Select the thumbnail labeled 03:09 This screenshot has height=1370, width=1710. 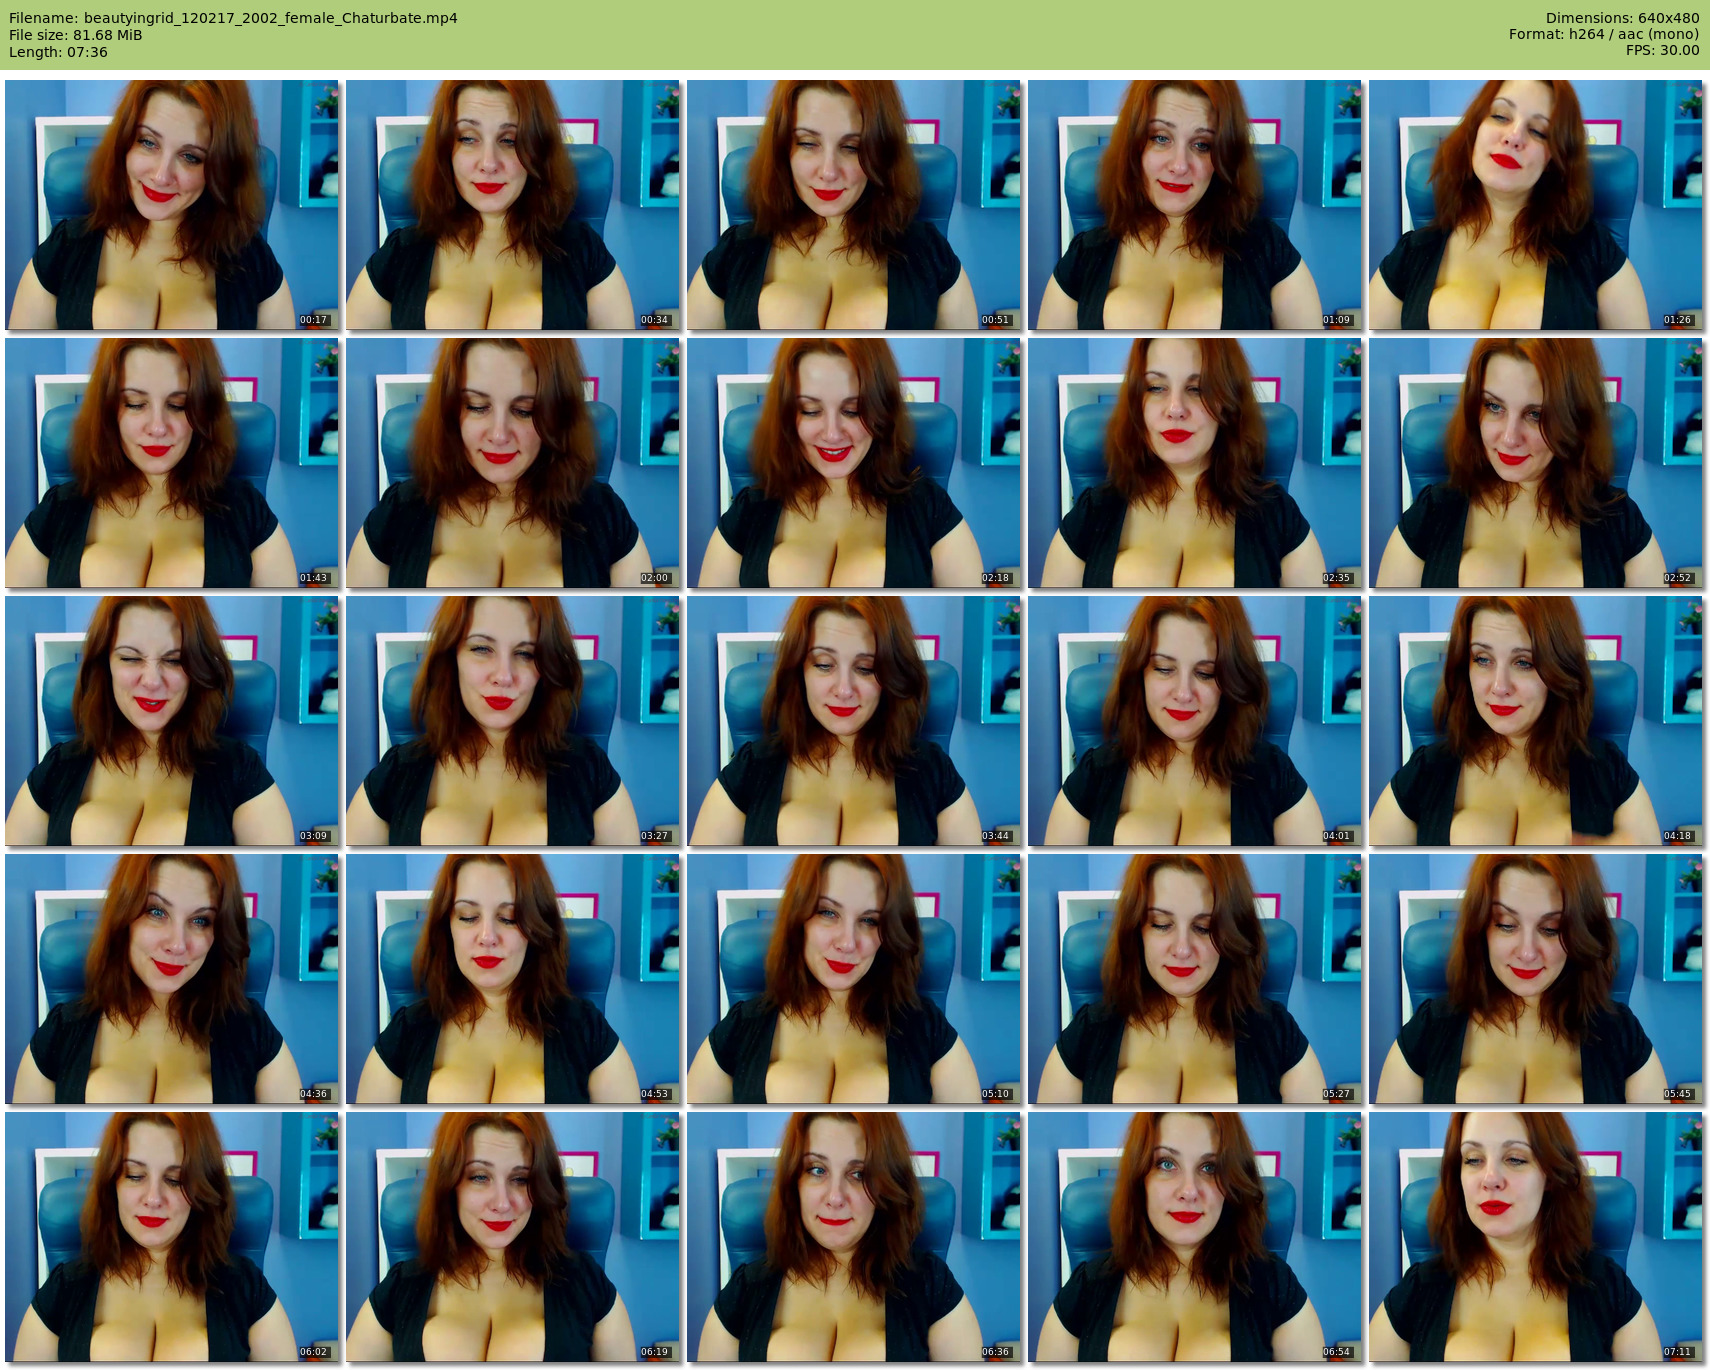pos(172,721)
